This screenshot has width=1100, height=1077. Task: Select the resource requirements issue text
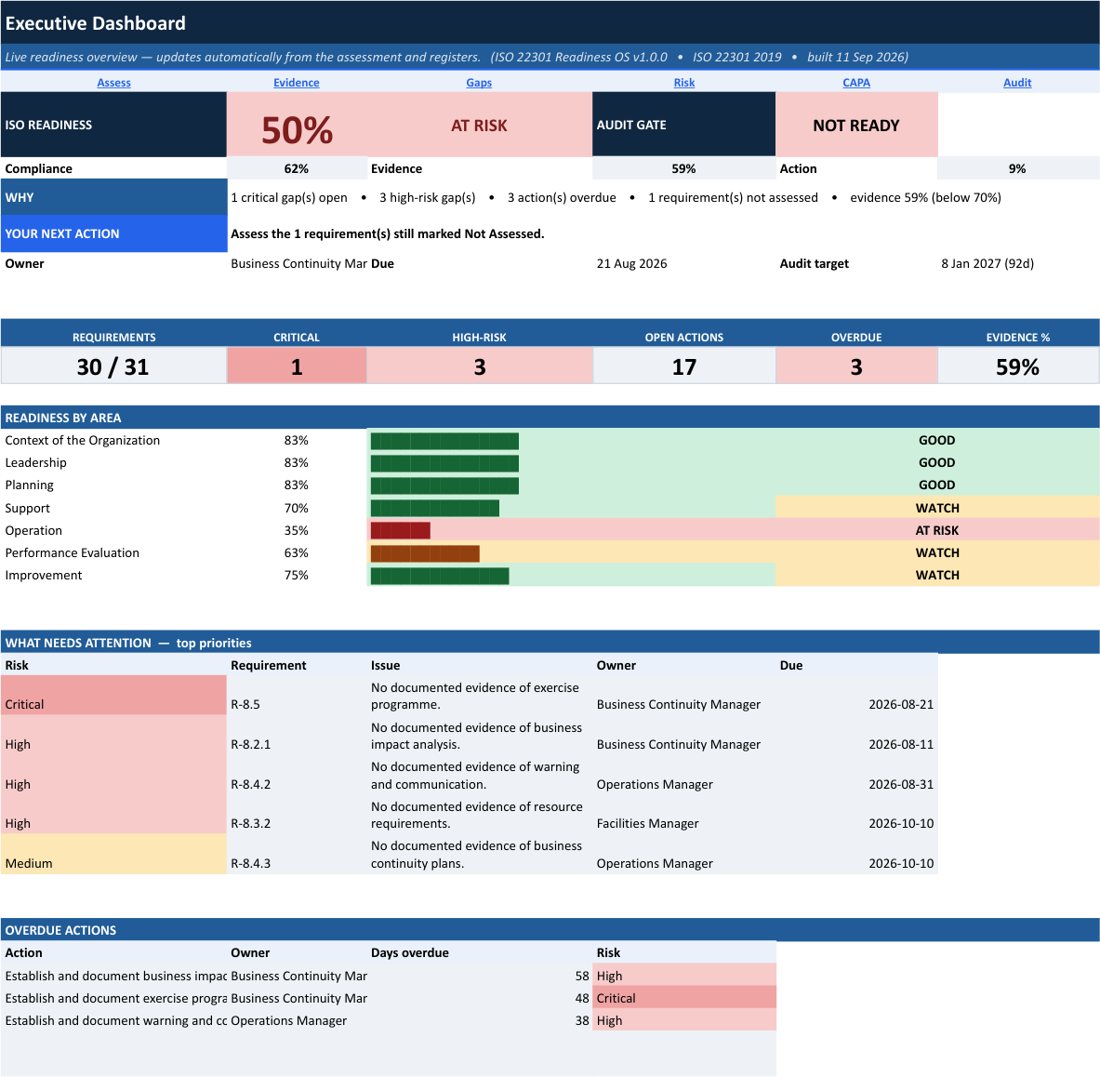click(476, 815)
